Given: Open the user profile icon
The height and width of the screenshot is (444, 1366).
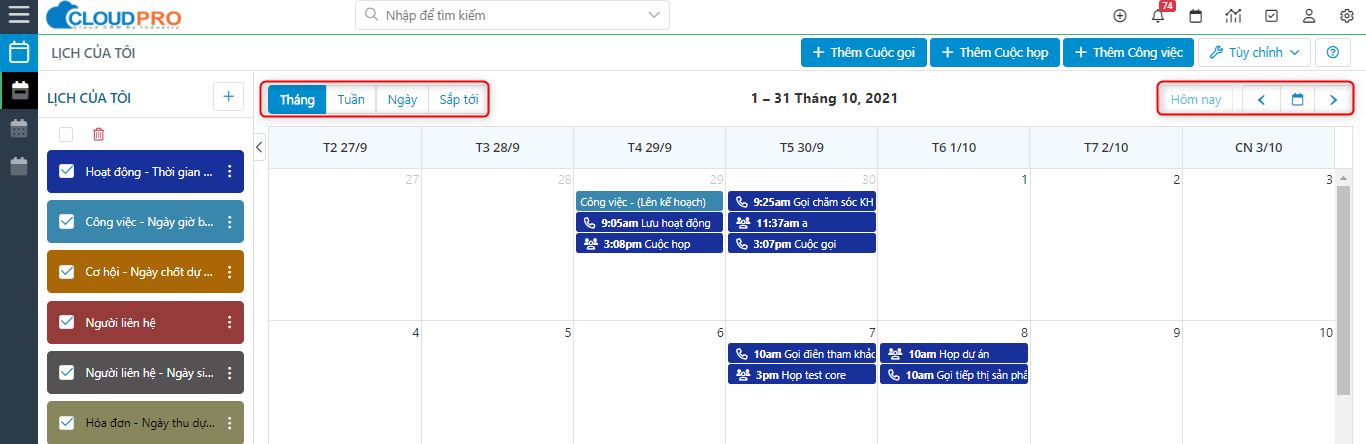Looking at the screenshot, I should pyautogui.click(x=1308, y=16).
